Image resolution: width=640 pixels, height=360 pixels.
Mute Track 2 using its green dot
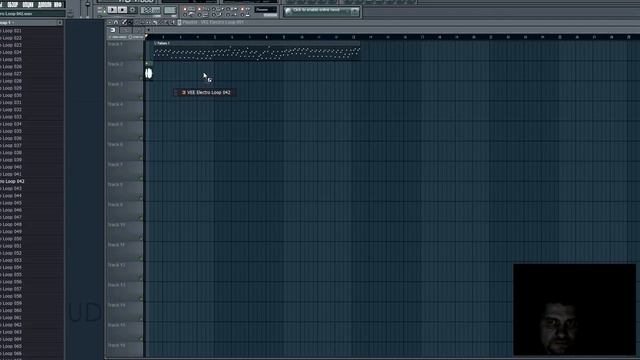(141, 78)
